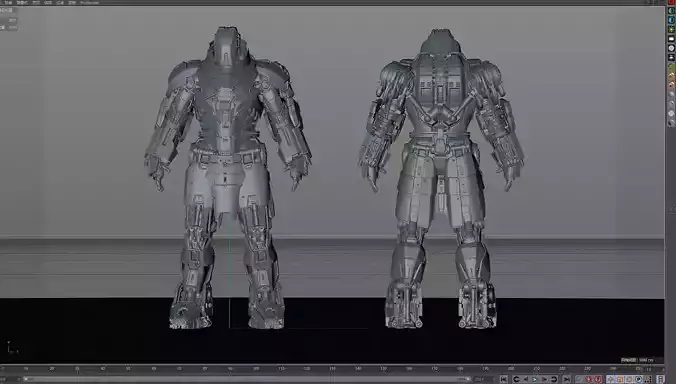Toggle parameter keying P icon

639,379
